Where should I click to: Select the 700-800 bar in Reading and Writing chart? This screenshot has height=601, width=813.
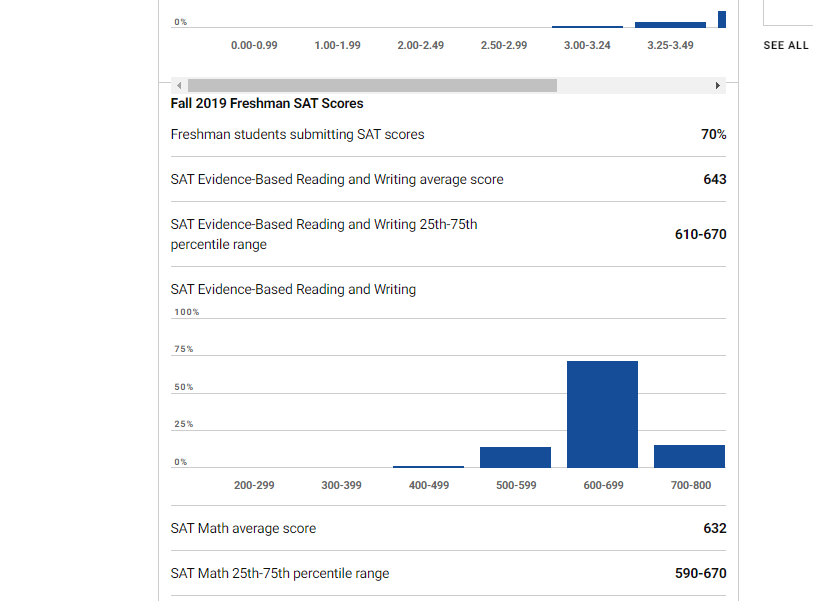[x=689, y=456]
